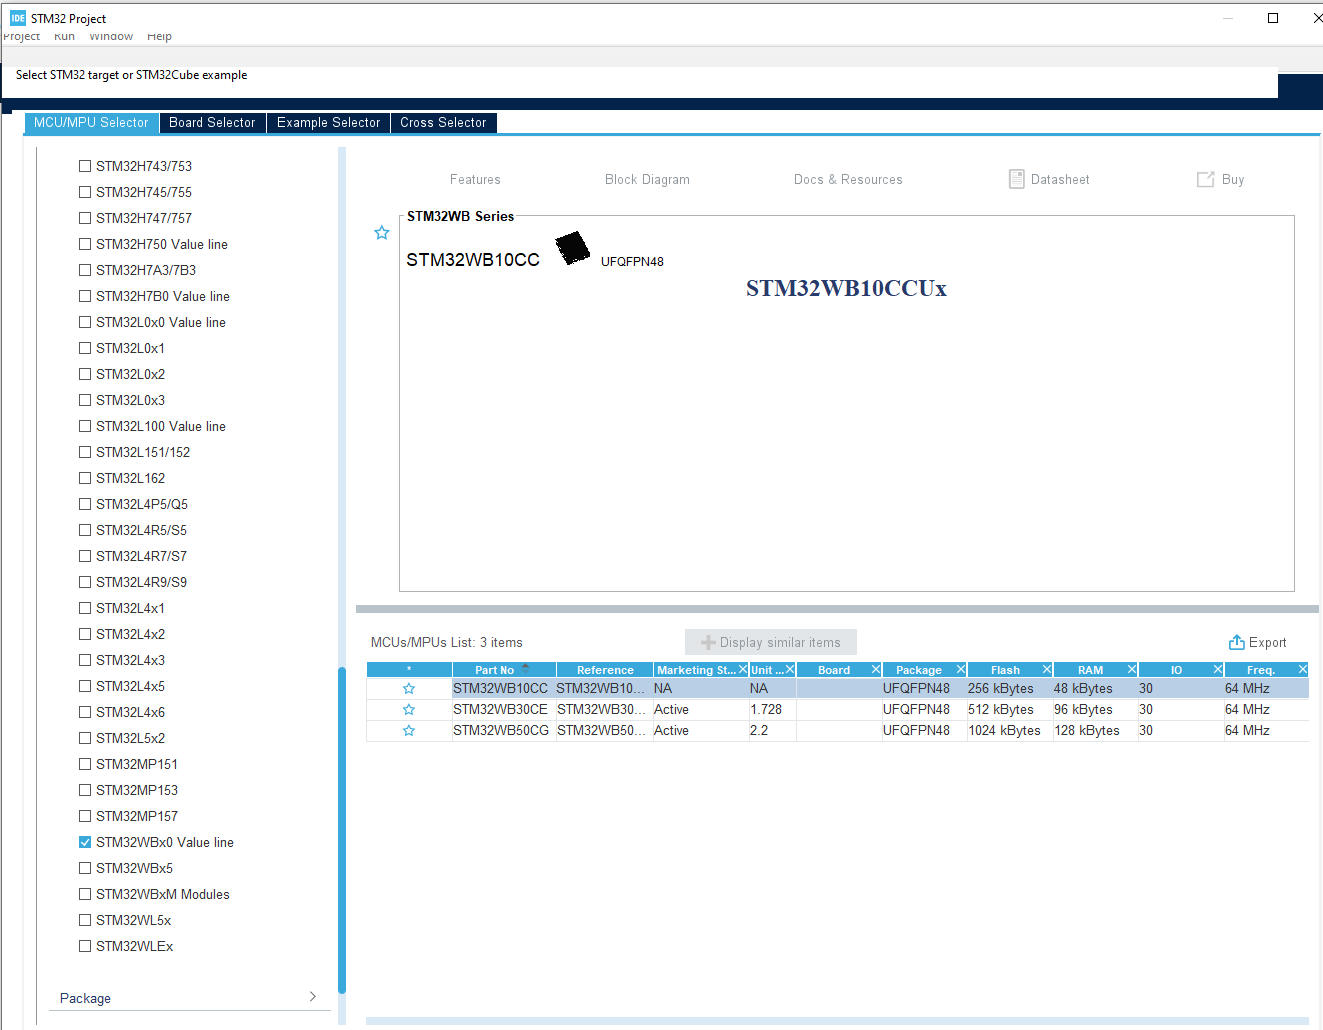Close the RAM column

point(1132,669)
